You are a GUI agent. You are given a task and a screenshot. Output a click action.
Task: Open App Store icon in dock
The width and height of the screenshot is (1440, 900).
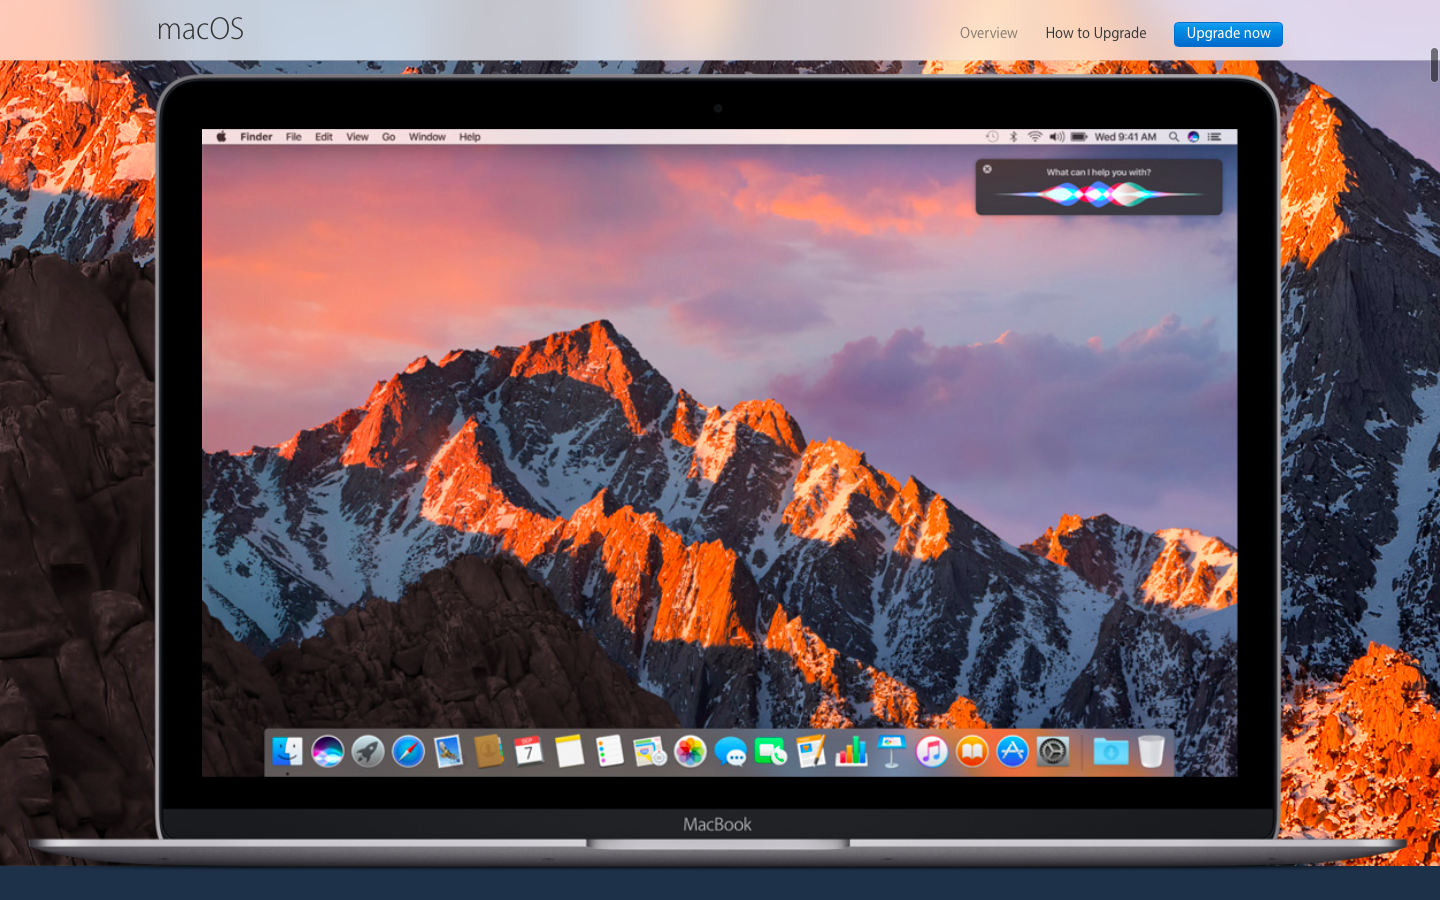point(1013,751)
